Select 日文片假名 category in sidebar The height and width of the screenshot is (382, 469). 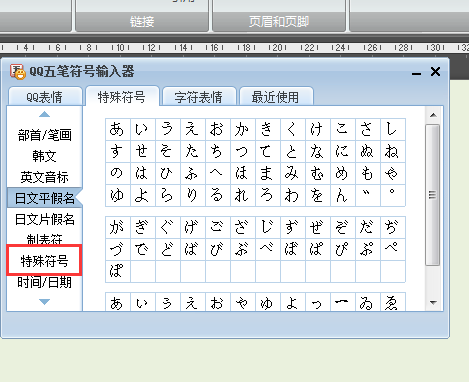(x=44, y=219)
